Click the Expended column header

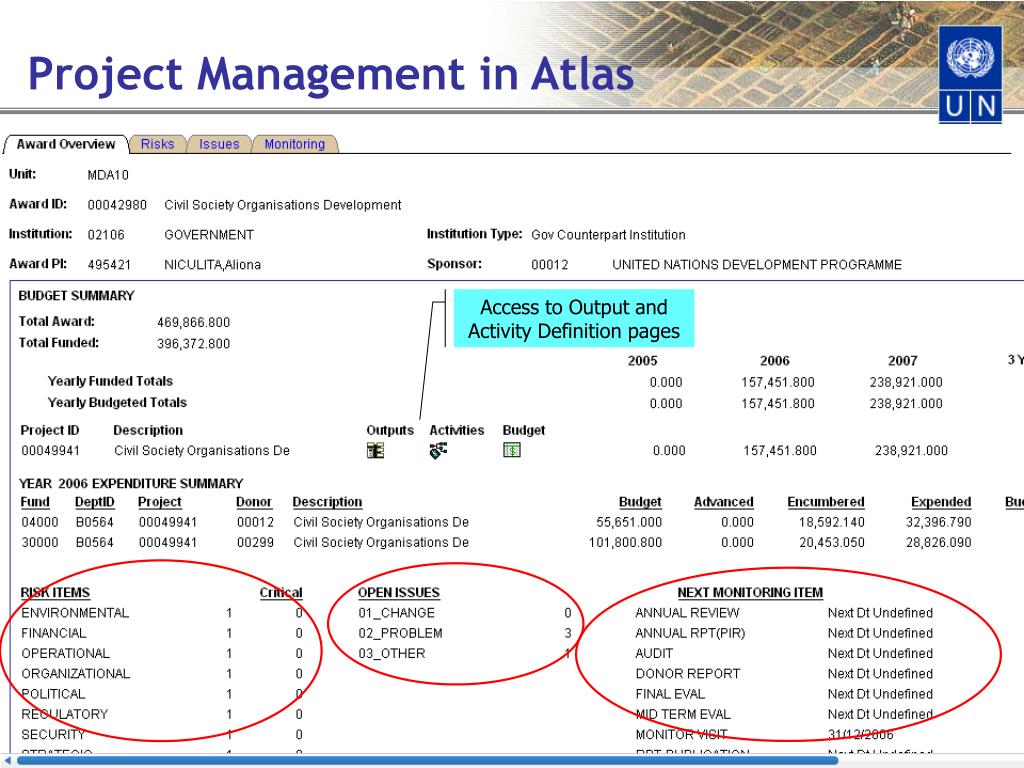(941, 502)
